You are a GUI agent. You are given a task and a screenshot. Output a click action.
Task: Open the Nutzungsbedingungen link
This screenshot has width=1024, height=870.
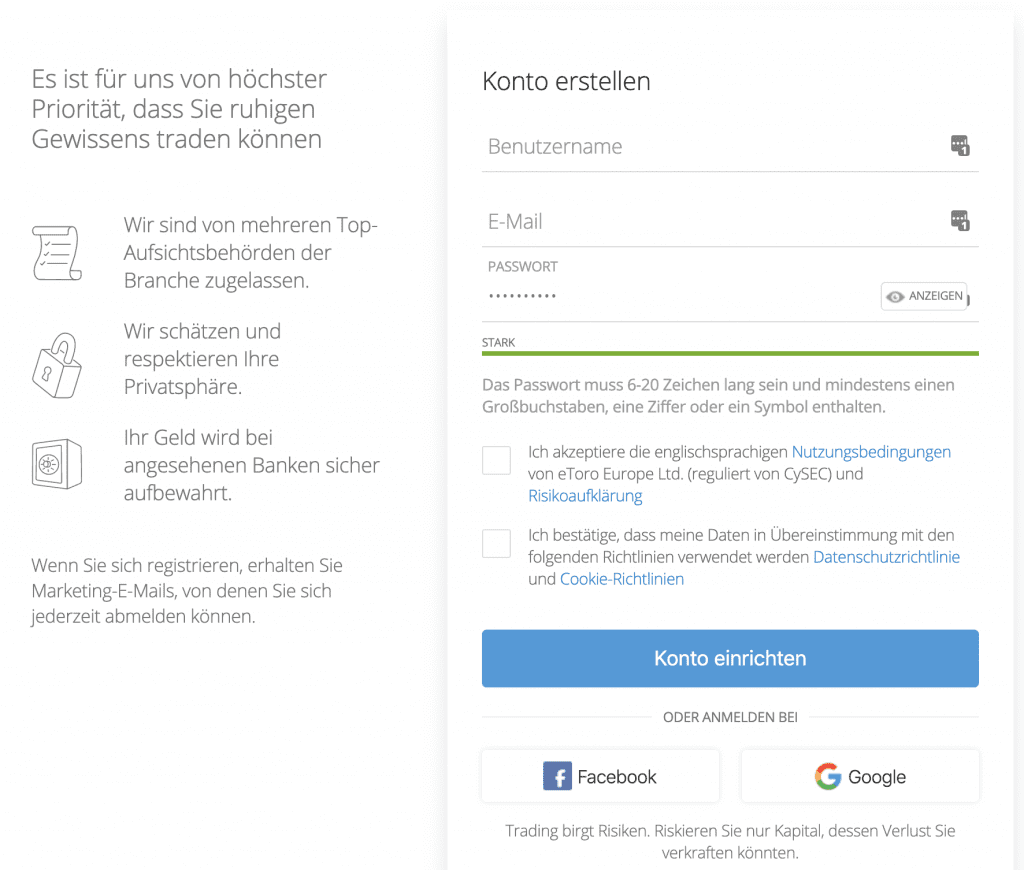(871, 452)
